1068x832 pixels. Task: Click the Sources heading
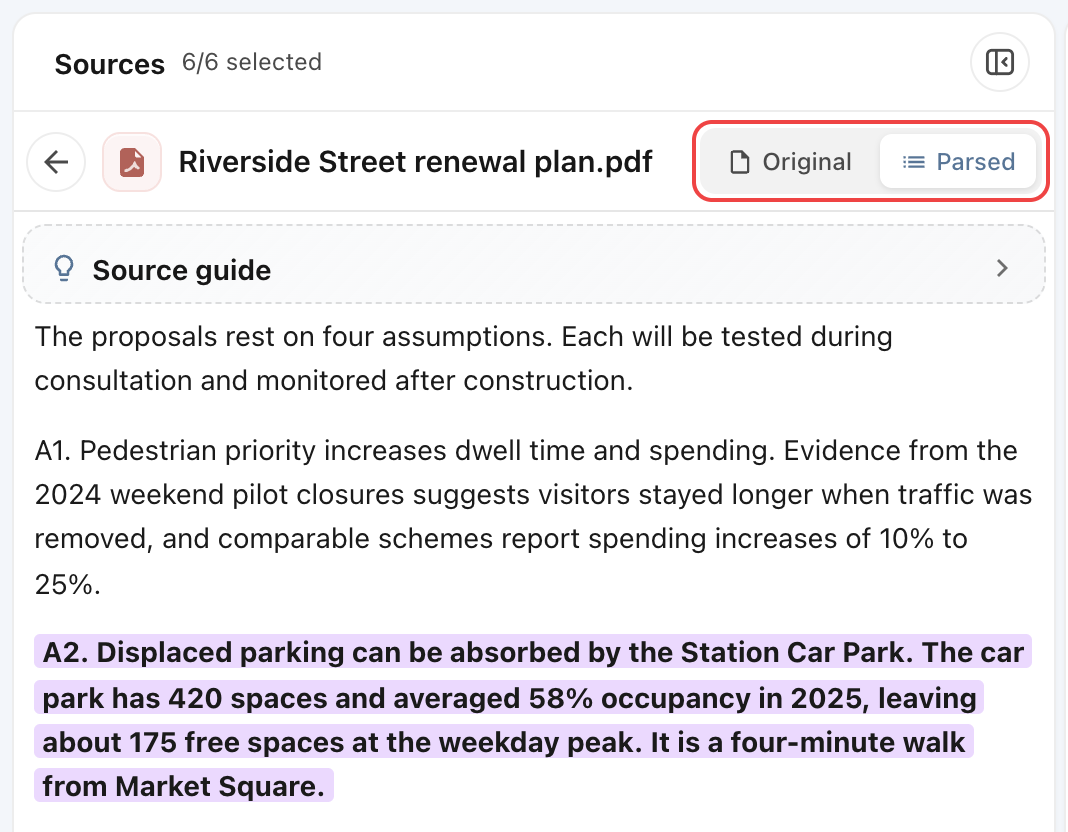point(110,64)
